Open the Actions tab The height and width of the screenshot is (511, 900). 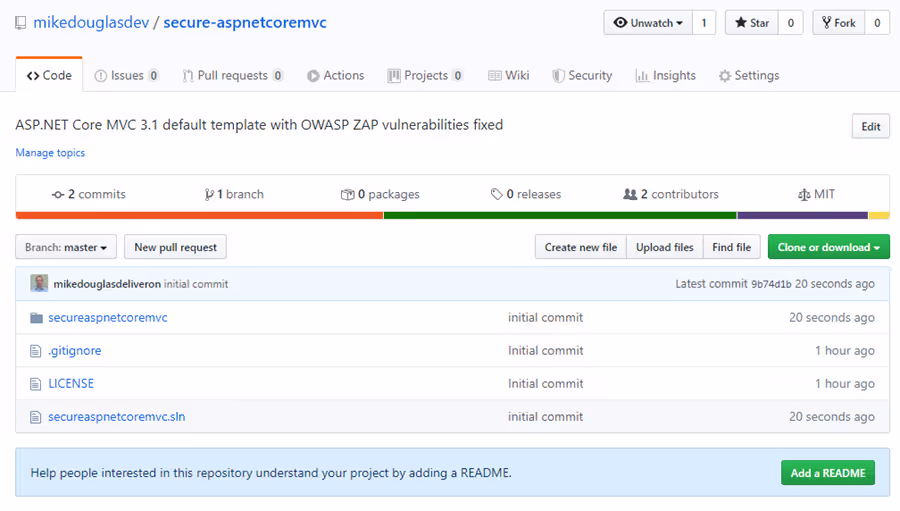coord(335,75)
